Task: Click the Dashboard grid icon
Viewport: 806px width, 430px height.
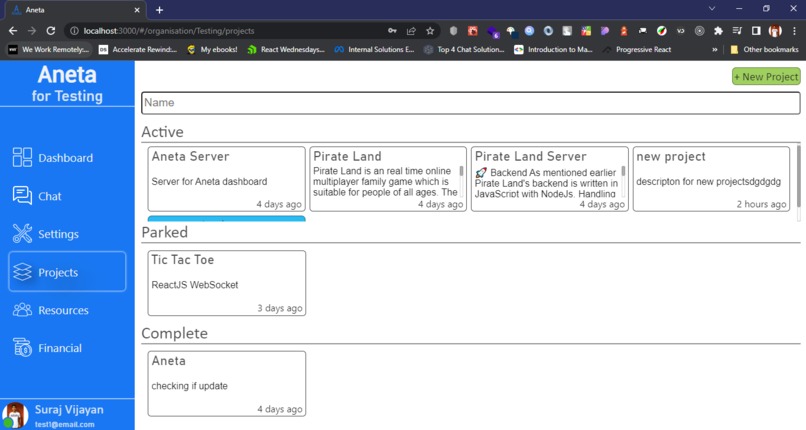Action: [x=22, y=157]
